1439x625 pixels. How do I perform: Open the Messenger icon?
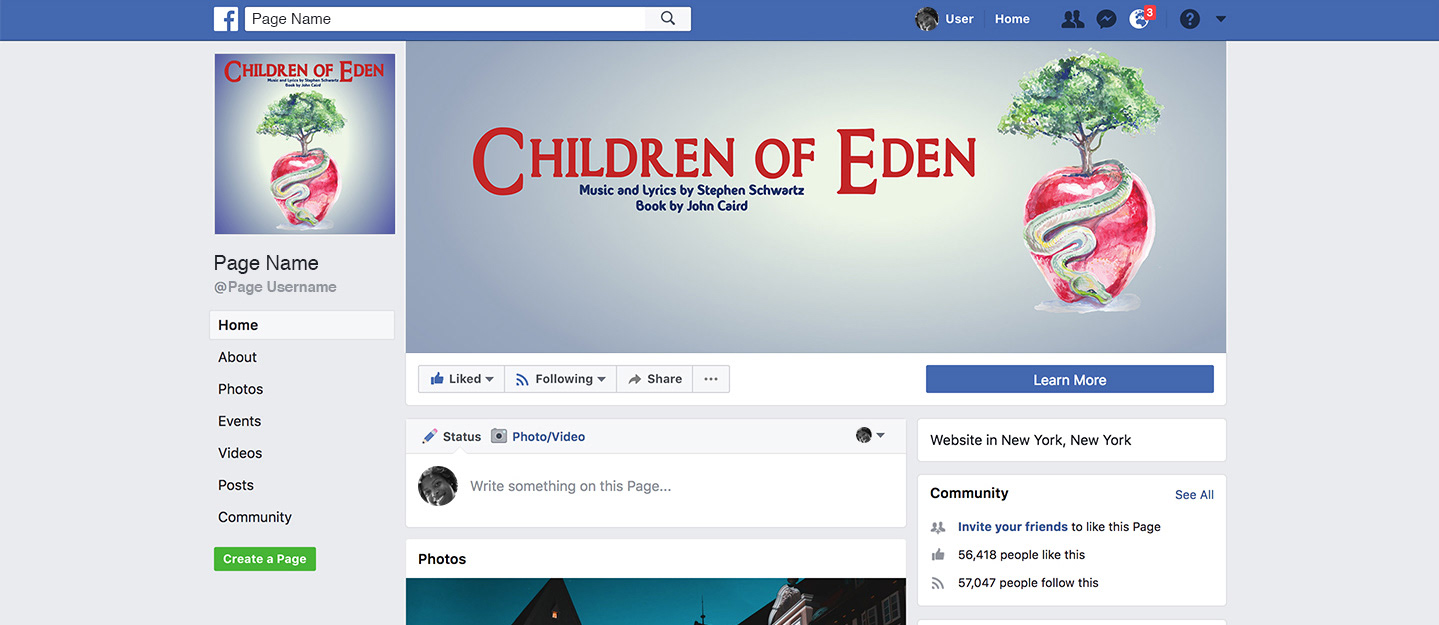tap(1106, 19)
